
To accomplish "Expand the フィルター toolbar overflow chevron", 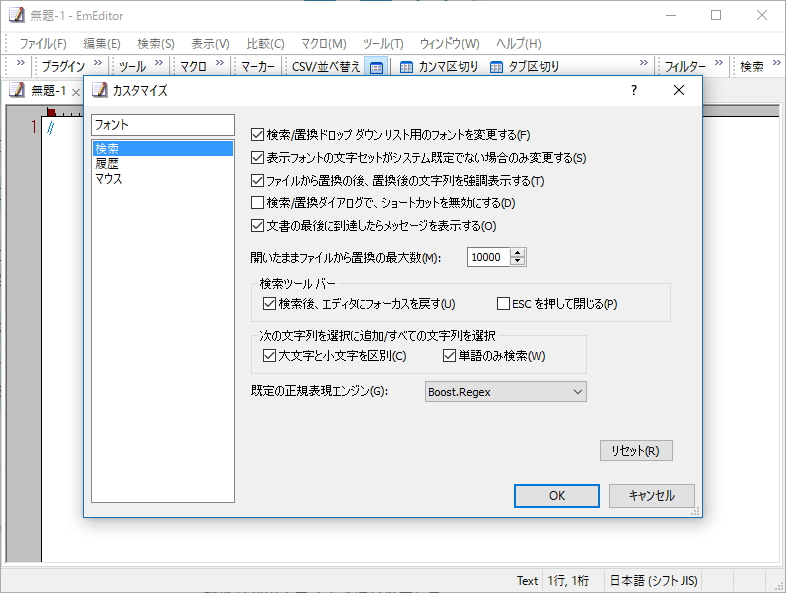I will pos(719,63).
